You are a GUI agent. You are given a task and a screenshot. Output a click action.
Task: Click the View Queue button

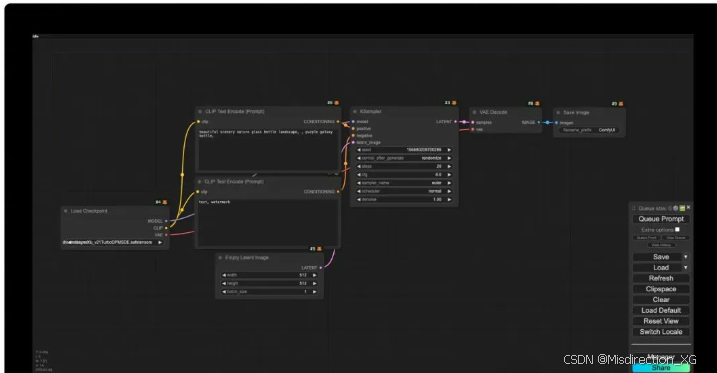[x=675, y=238]
